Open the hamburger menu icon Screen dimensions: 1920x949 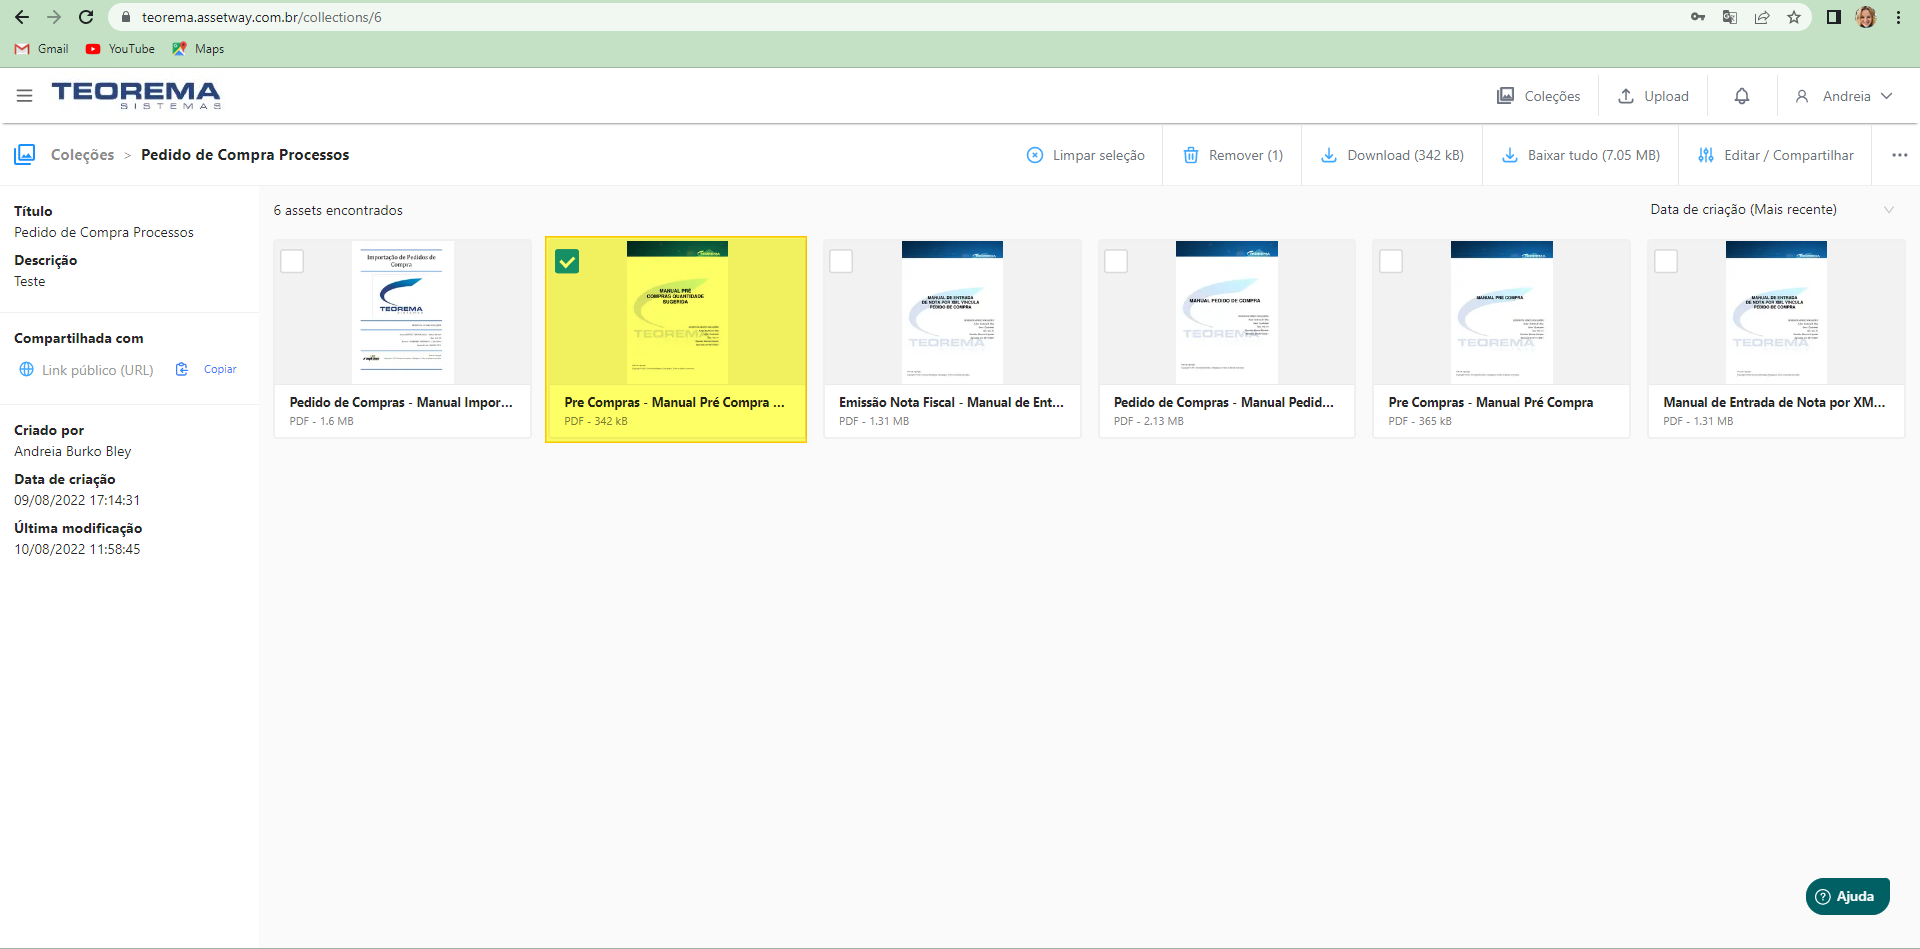(x=24, y=96)
